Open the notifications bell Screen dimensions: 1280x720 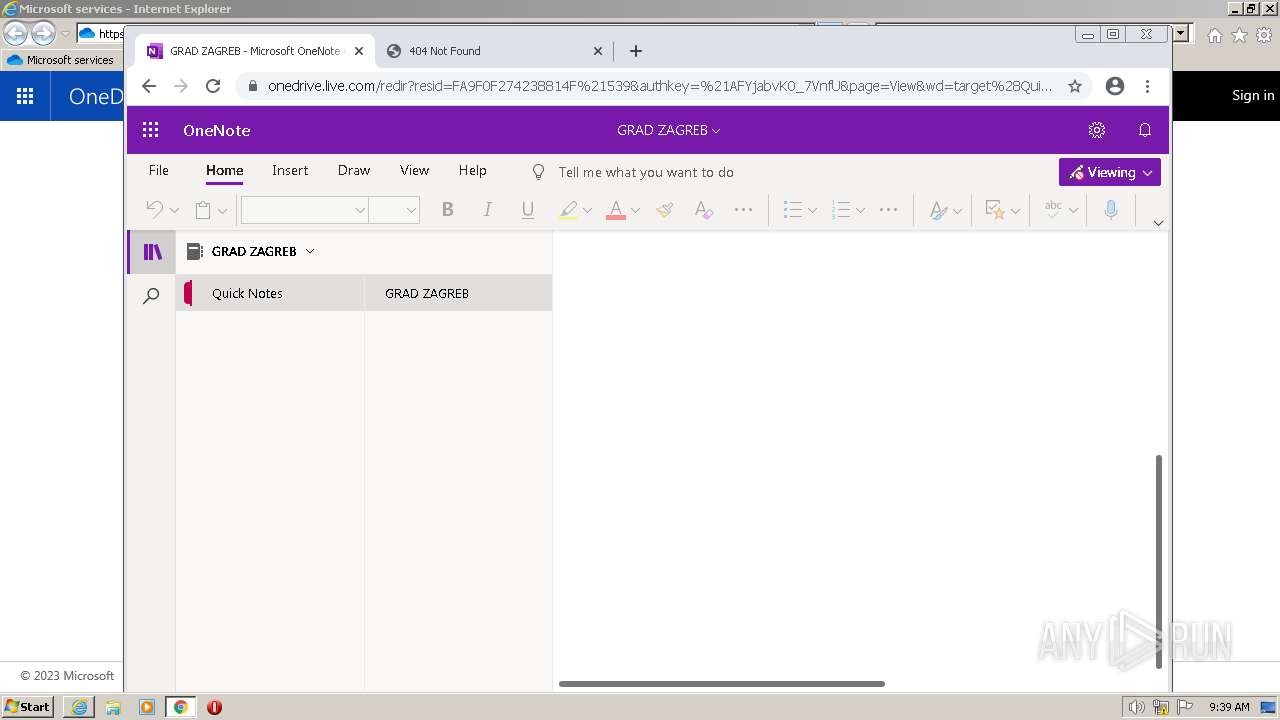point(1145,130)
